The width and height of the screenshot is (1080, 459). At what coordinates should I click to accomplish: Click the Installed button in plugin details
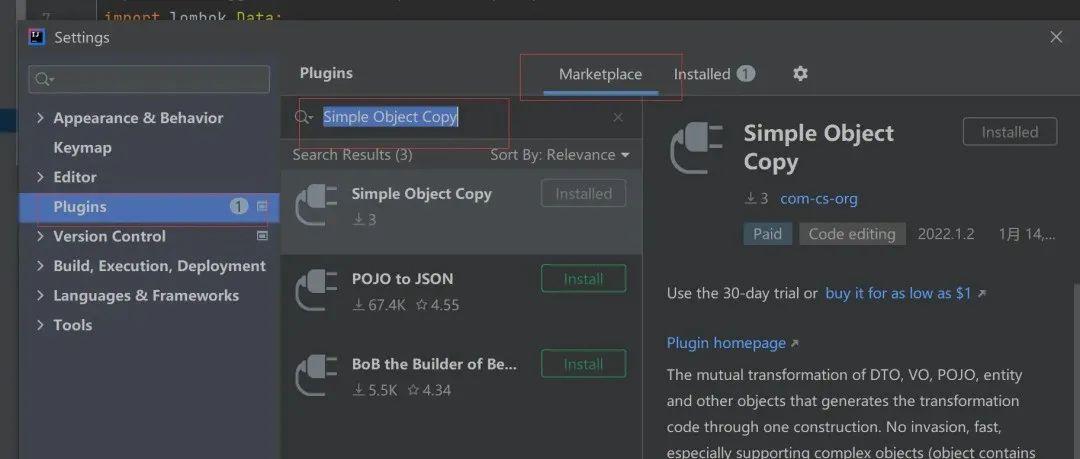(x=1010, y=132)
